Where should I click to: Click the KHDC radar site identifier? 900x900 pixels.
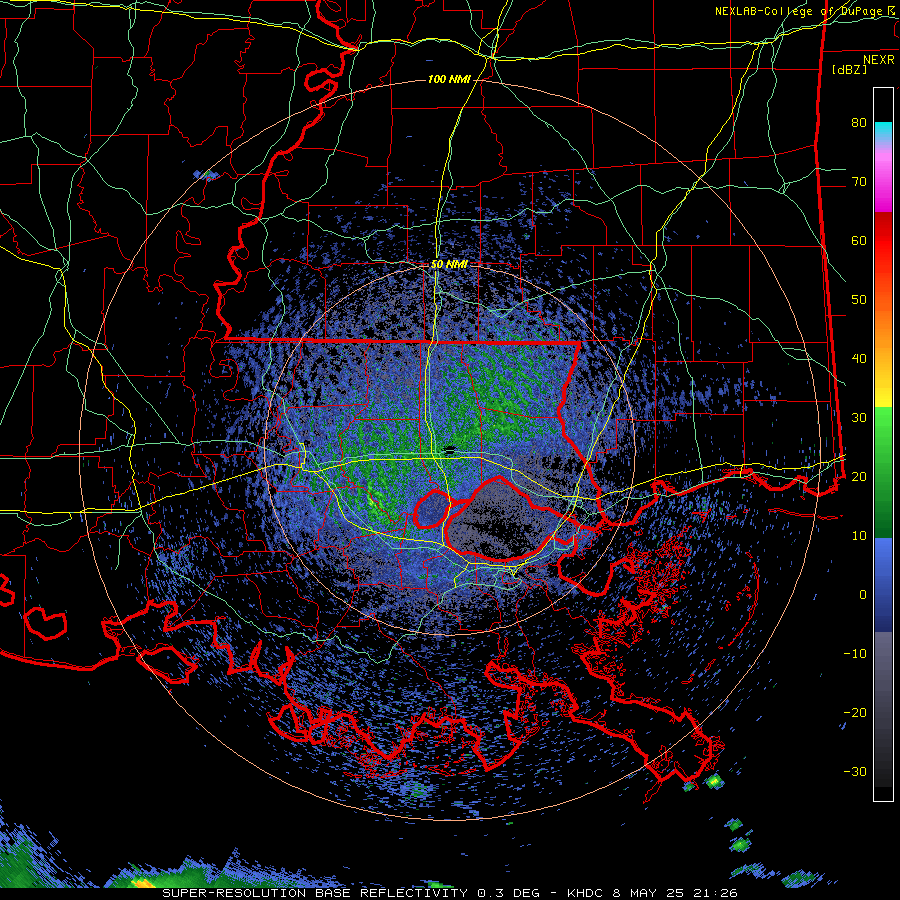tap(585, 893)
